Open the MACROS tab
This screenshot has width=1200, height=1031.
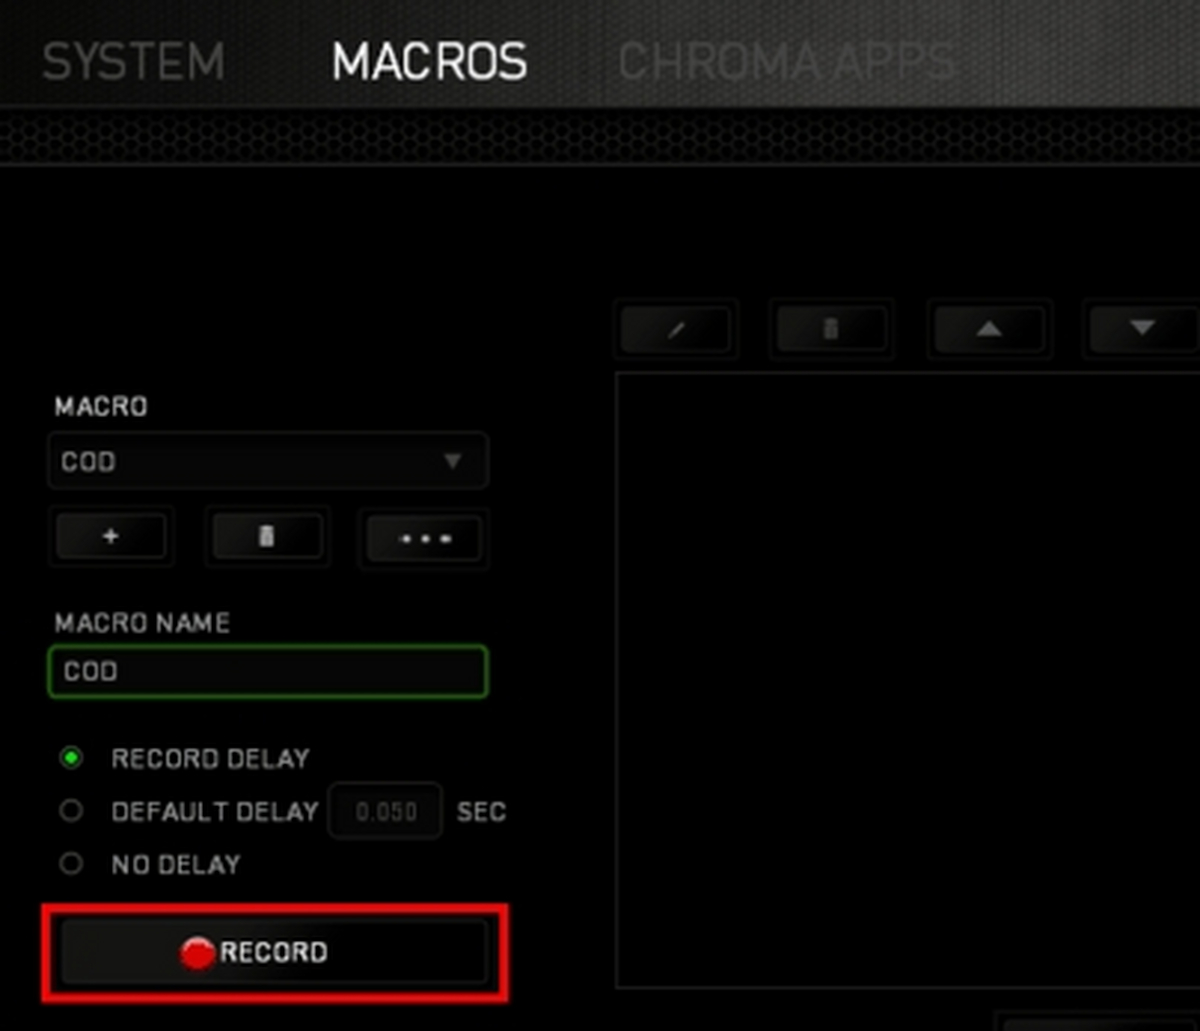(x=429, y=62)
